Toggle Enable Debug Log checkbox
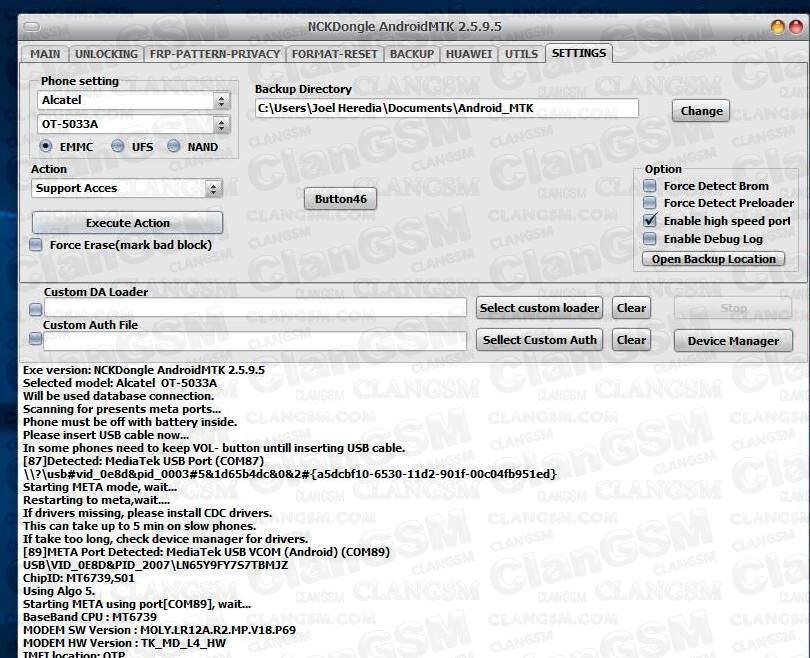This screenshot has width=810, height=658. [650, 239]
